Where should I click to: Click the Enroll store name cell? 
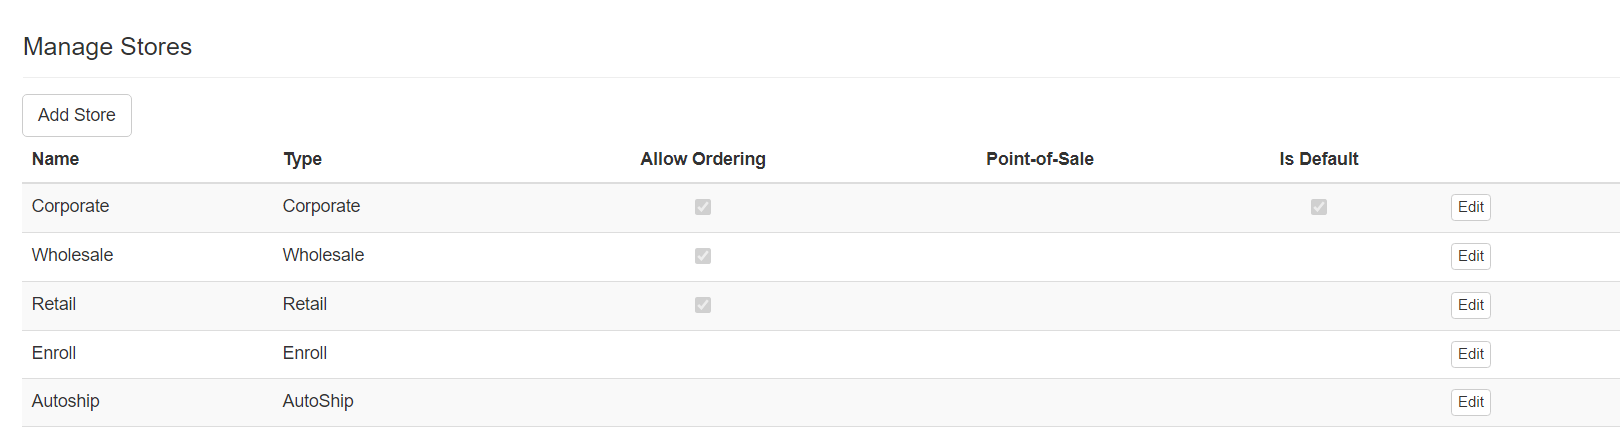pyautogui.click(x=54, y=353)
